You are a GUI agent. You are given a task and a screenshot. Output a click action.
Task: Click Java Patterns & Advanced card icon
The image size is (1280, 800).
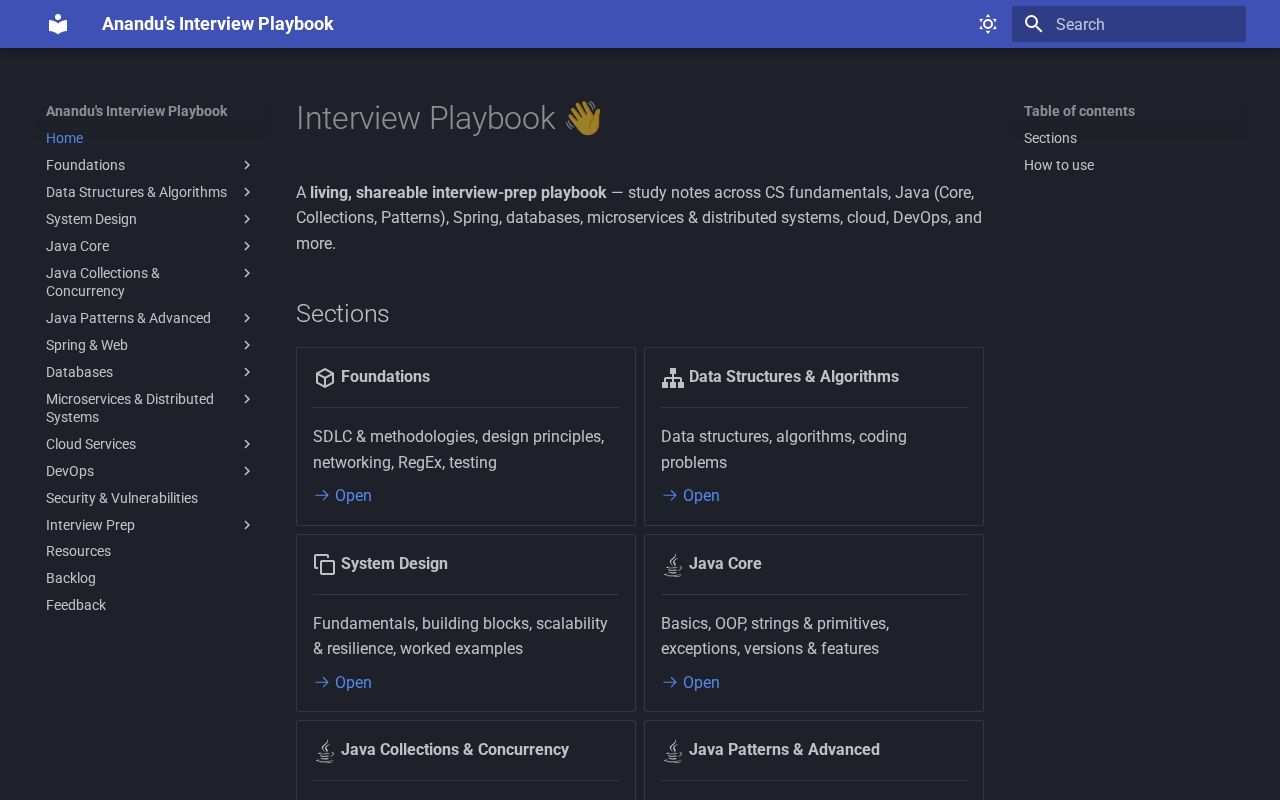click(x=673, y=750)
